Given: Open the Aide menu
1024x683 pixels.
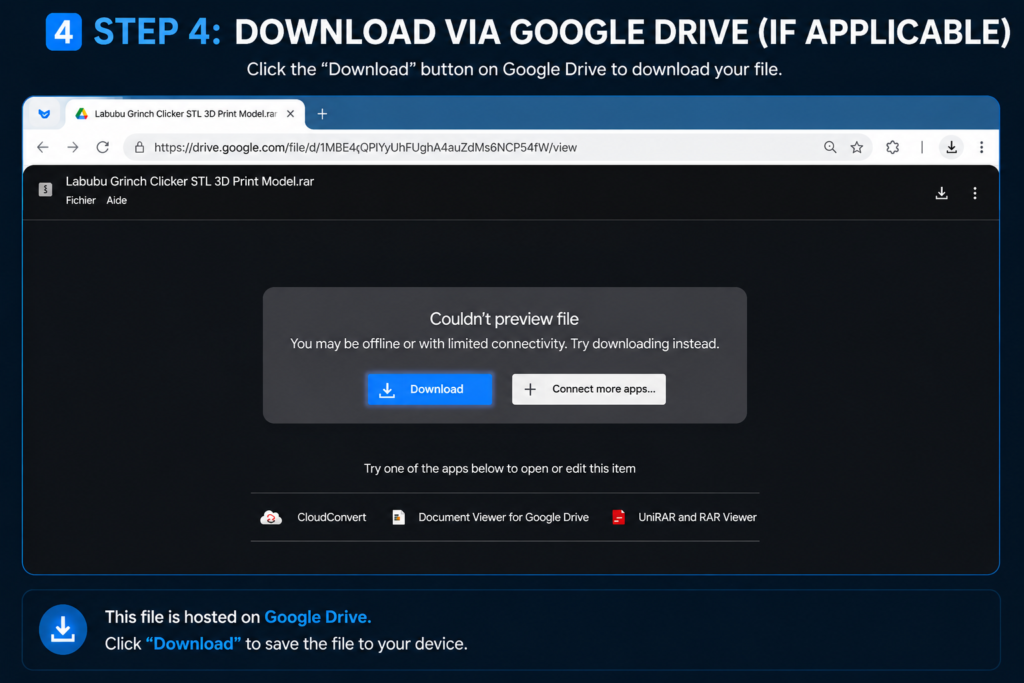Looking at the screenshot, I should pos(117,200).
